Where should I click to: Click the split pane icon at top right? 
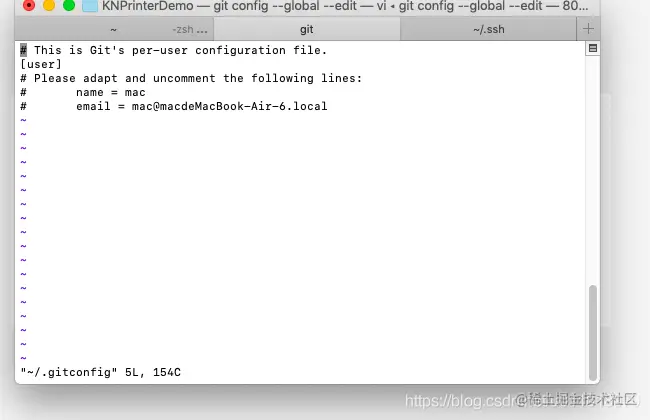click(593, 49)
